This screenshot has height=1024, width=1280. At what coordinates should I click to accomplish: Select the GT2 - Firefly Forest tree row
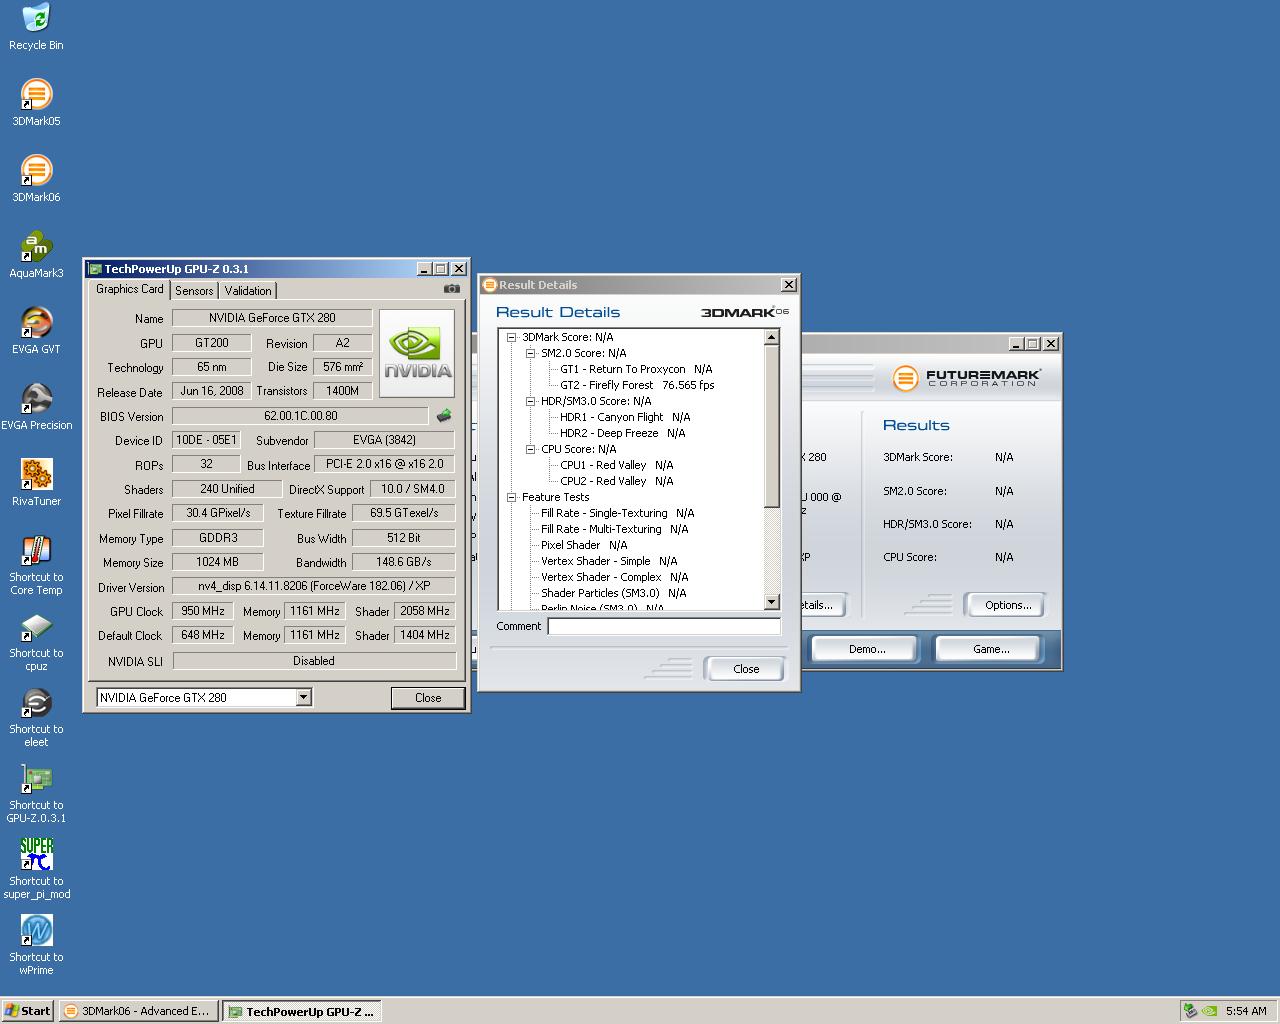tap(637, 385)
